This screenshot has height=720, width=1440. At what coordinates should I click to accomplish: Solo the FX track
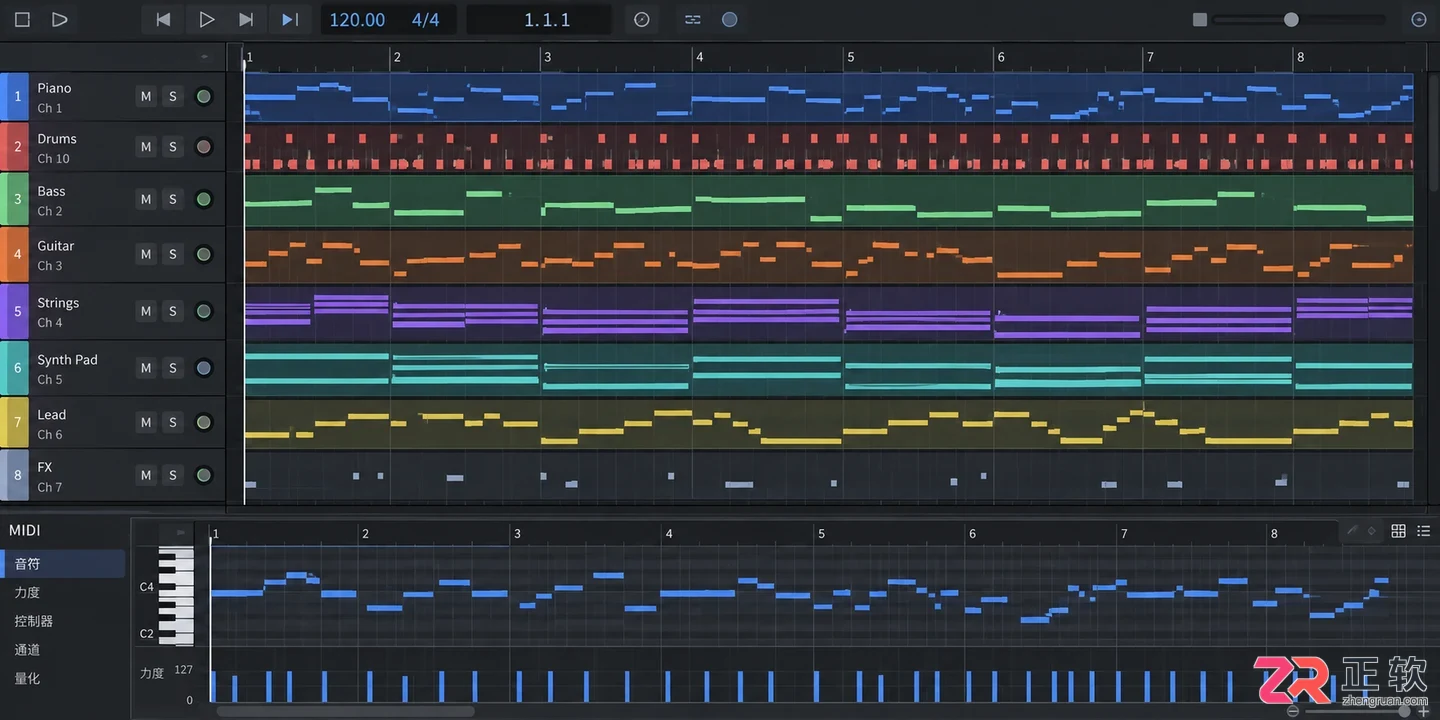tap(173, 475)
